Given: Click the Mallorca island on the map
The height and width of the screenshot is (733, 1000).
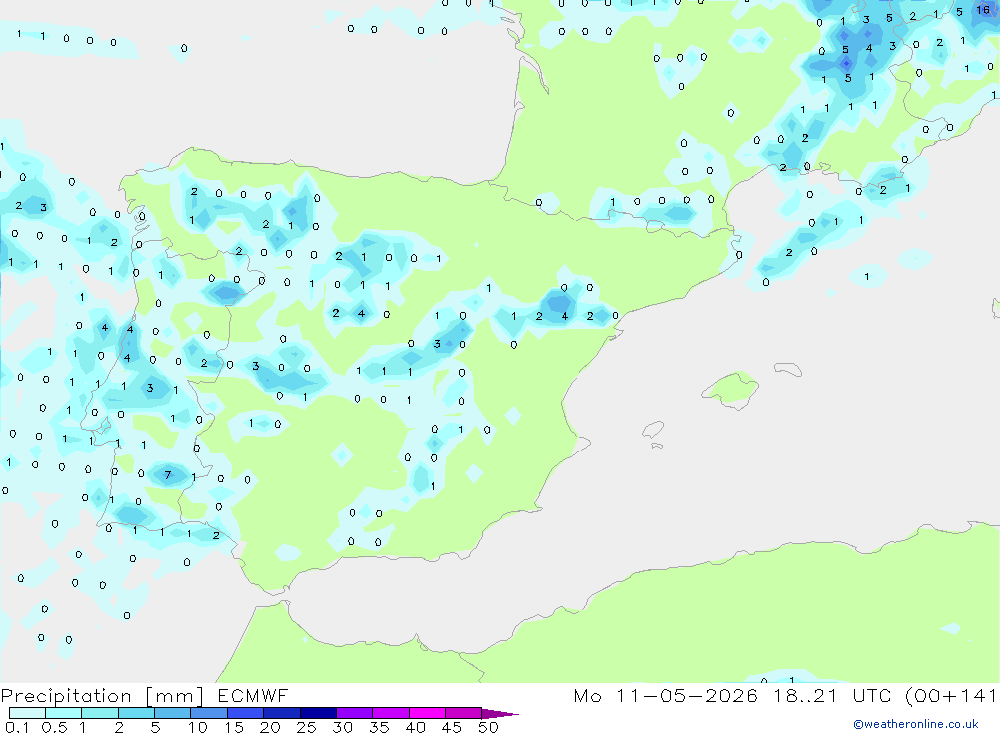Looking at the screenshot, I should 732,388.
